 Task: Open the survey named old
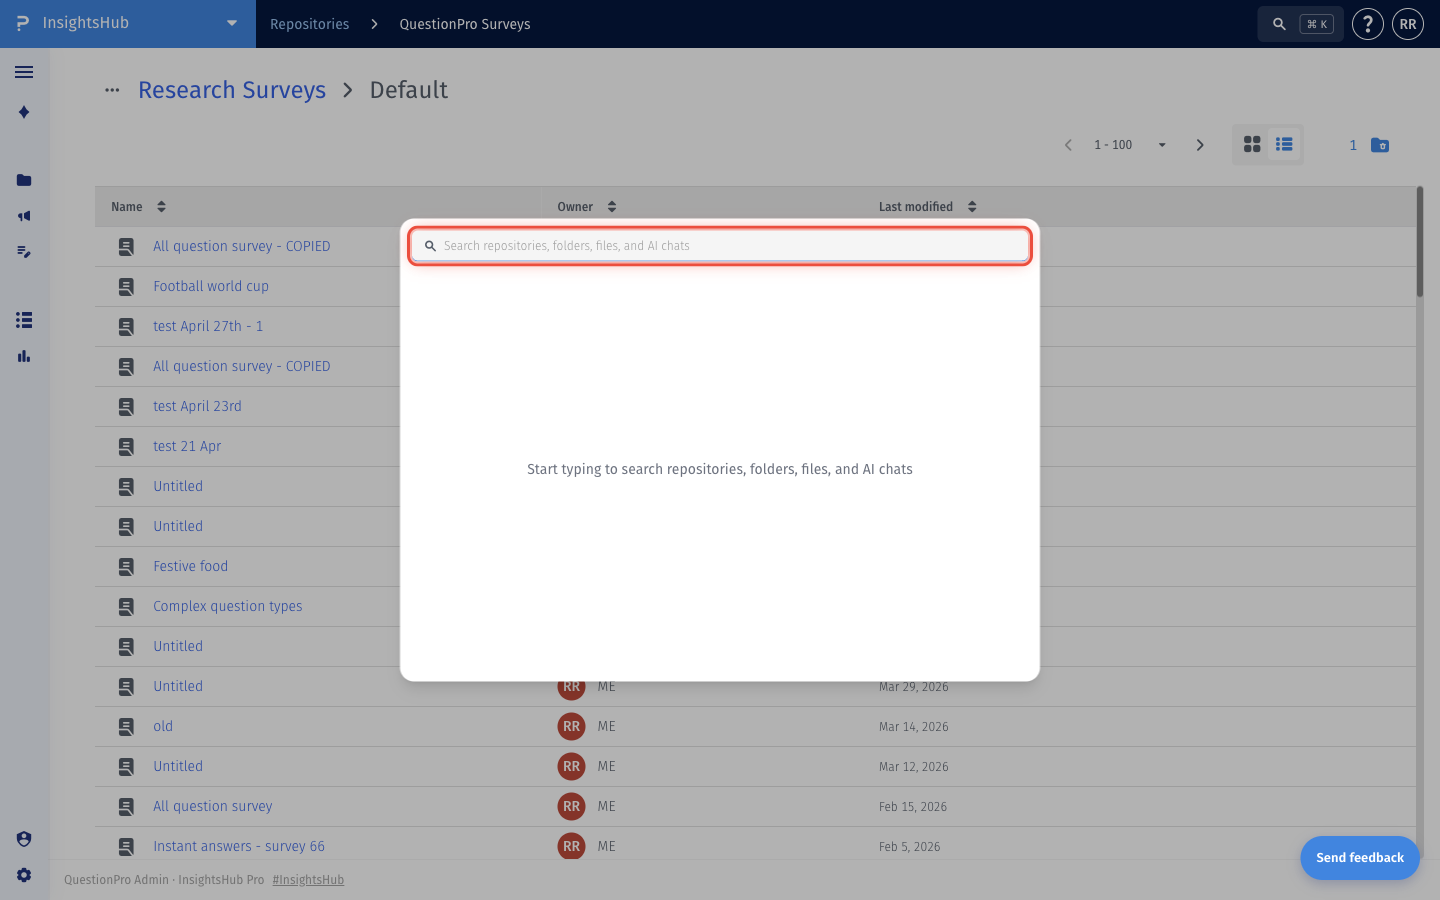pyautogui.click(x=163, y=726)
